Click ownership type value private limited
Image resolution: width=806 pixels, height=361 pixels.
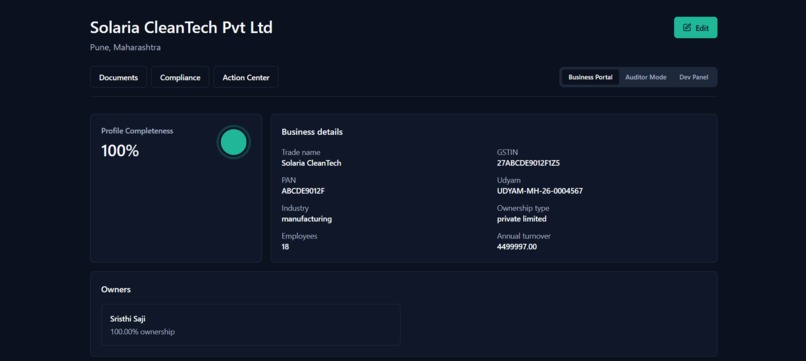click(x=522, y=219)
